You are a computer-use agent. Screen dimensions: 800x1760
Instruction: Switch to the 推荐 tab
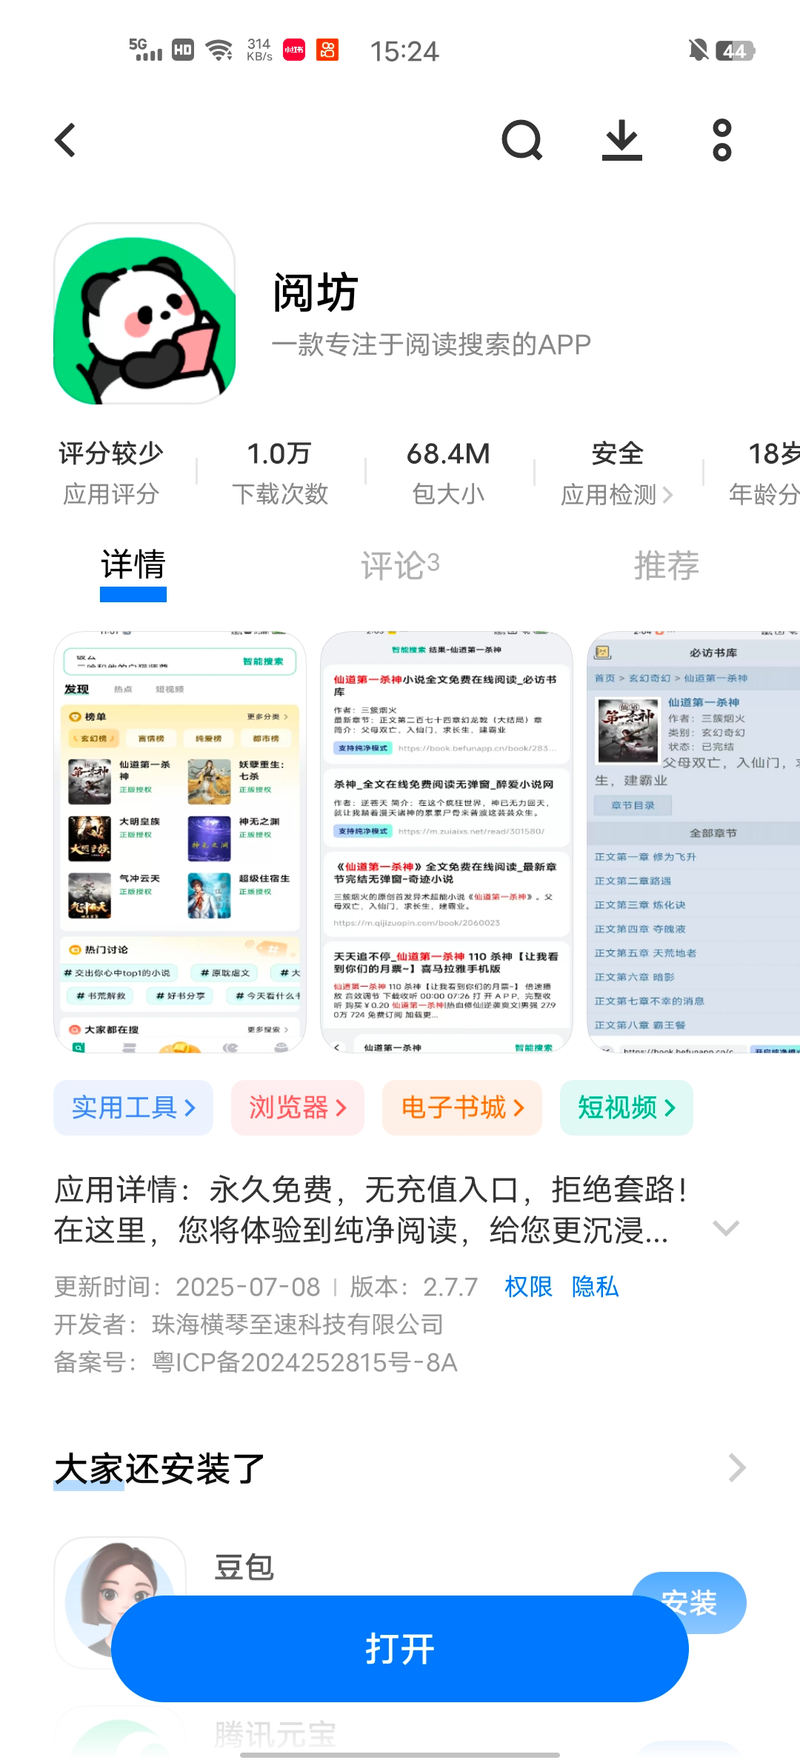click(x=667, y=566)
